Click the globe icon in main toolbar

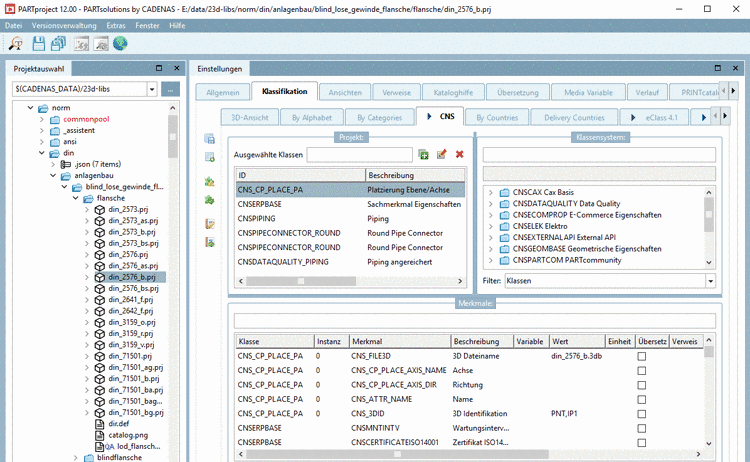(120, 43)
